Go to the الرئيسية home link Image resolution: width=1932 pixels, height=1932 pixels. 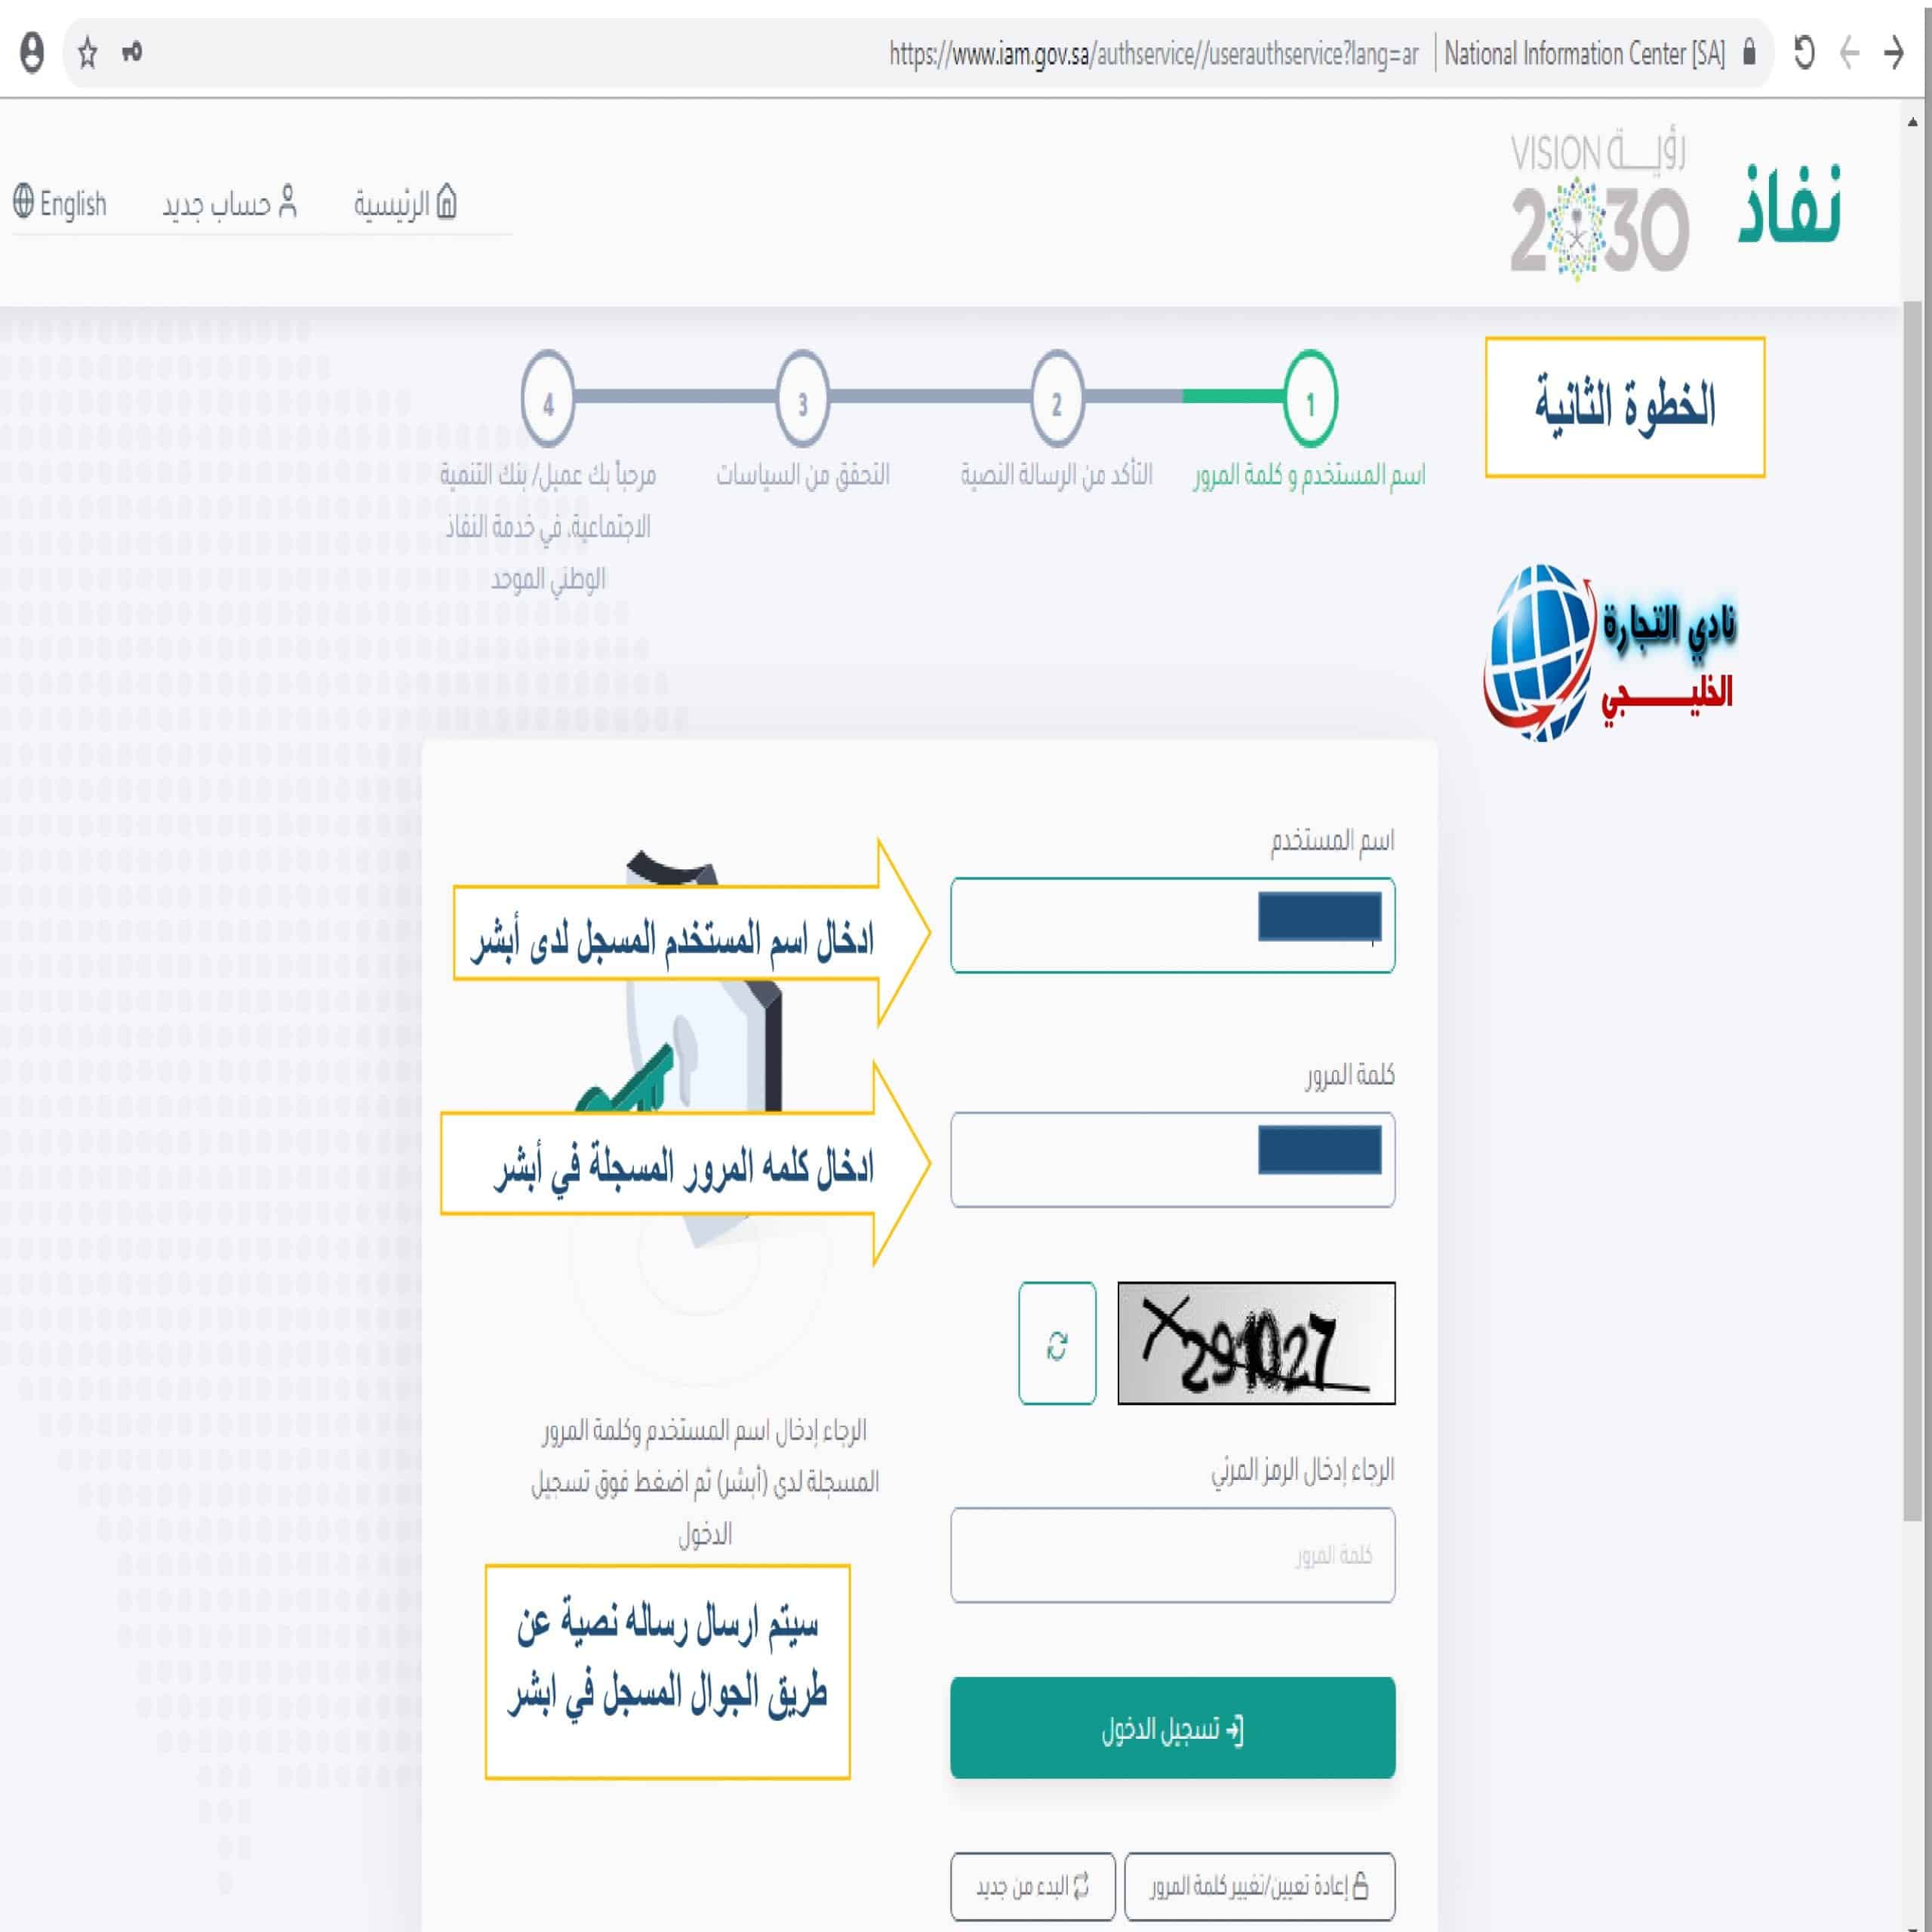tap(405, 203)
